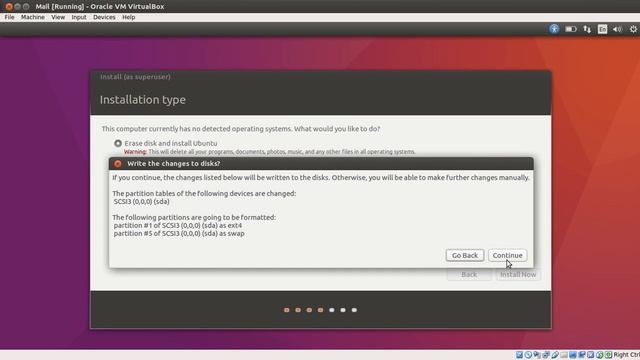
Task: Click the shared folders icon in VirtualBox status bar
Action: point(564,355)
